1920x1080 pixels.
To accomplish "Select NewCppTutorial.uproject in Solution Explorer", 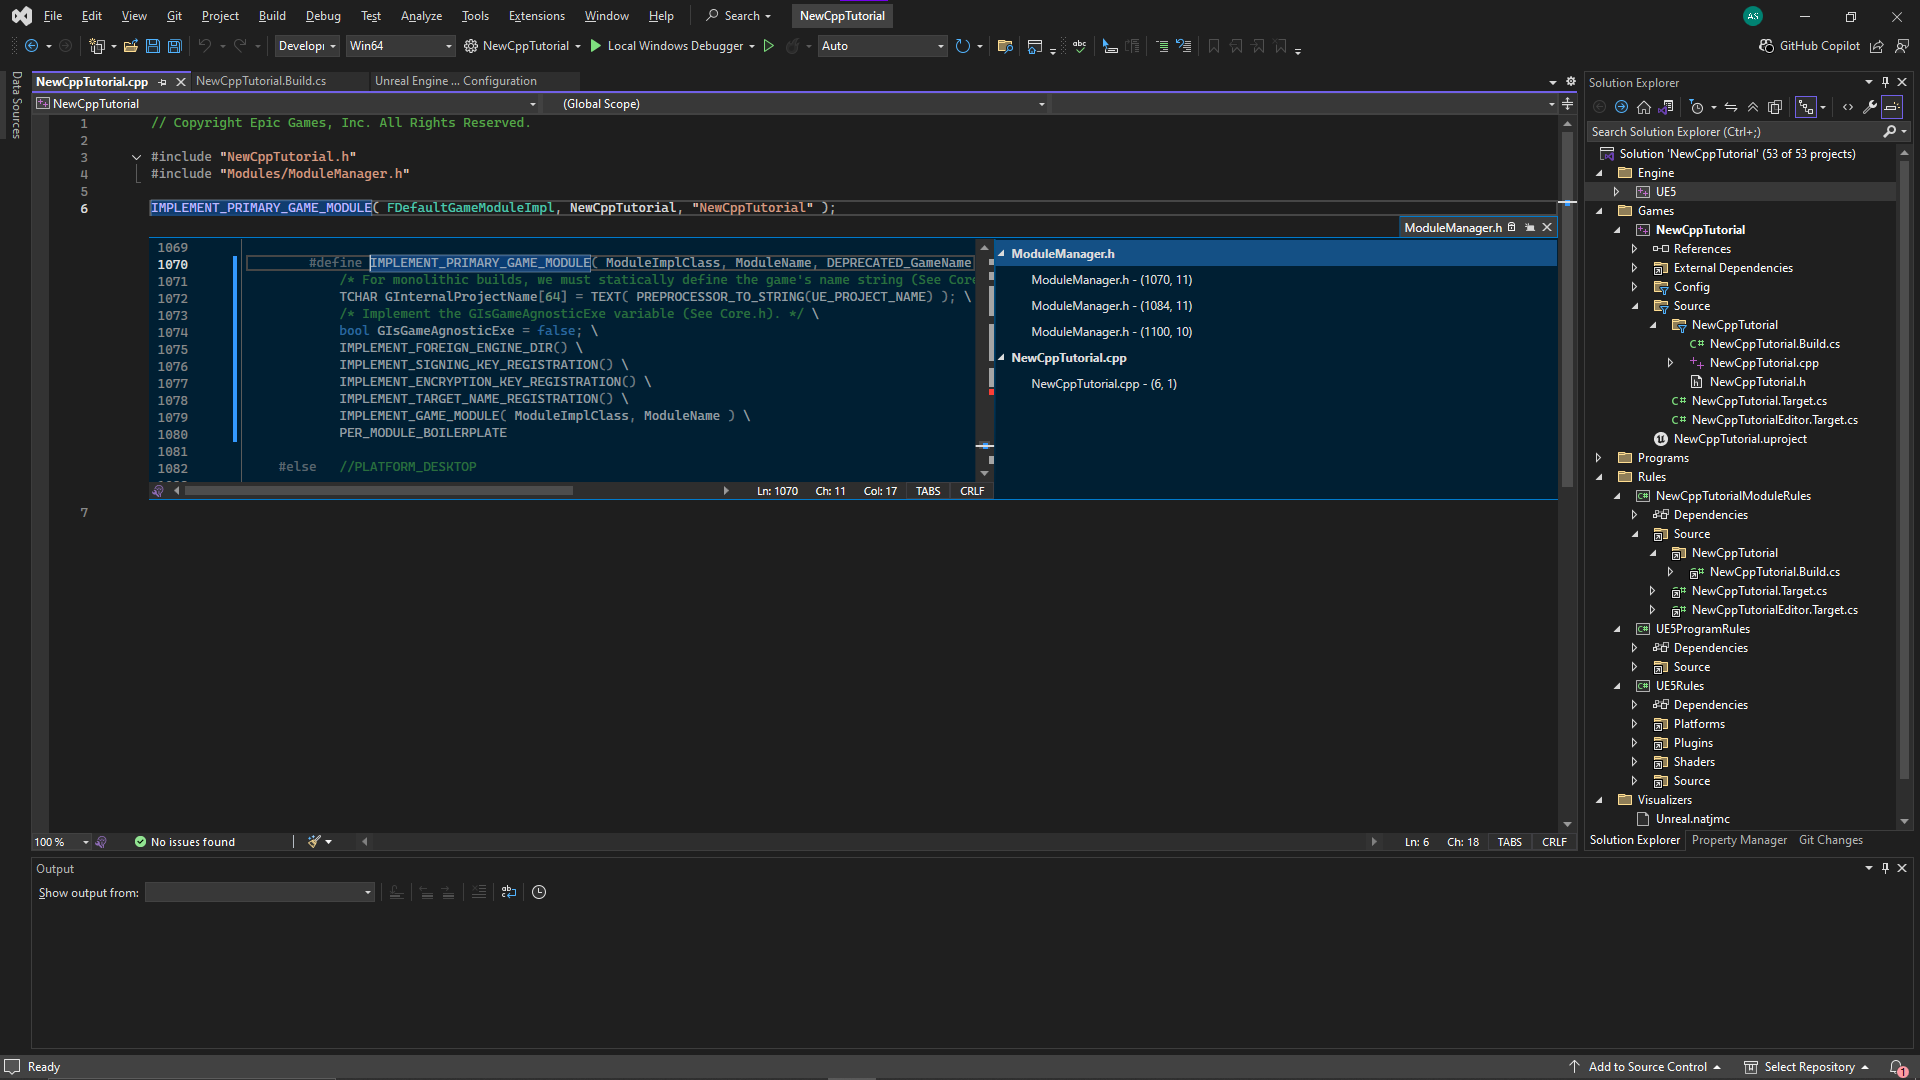I will point(1740,439).
